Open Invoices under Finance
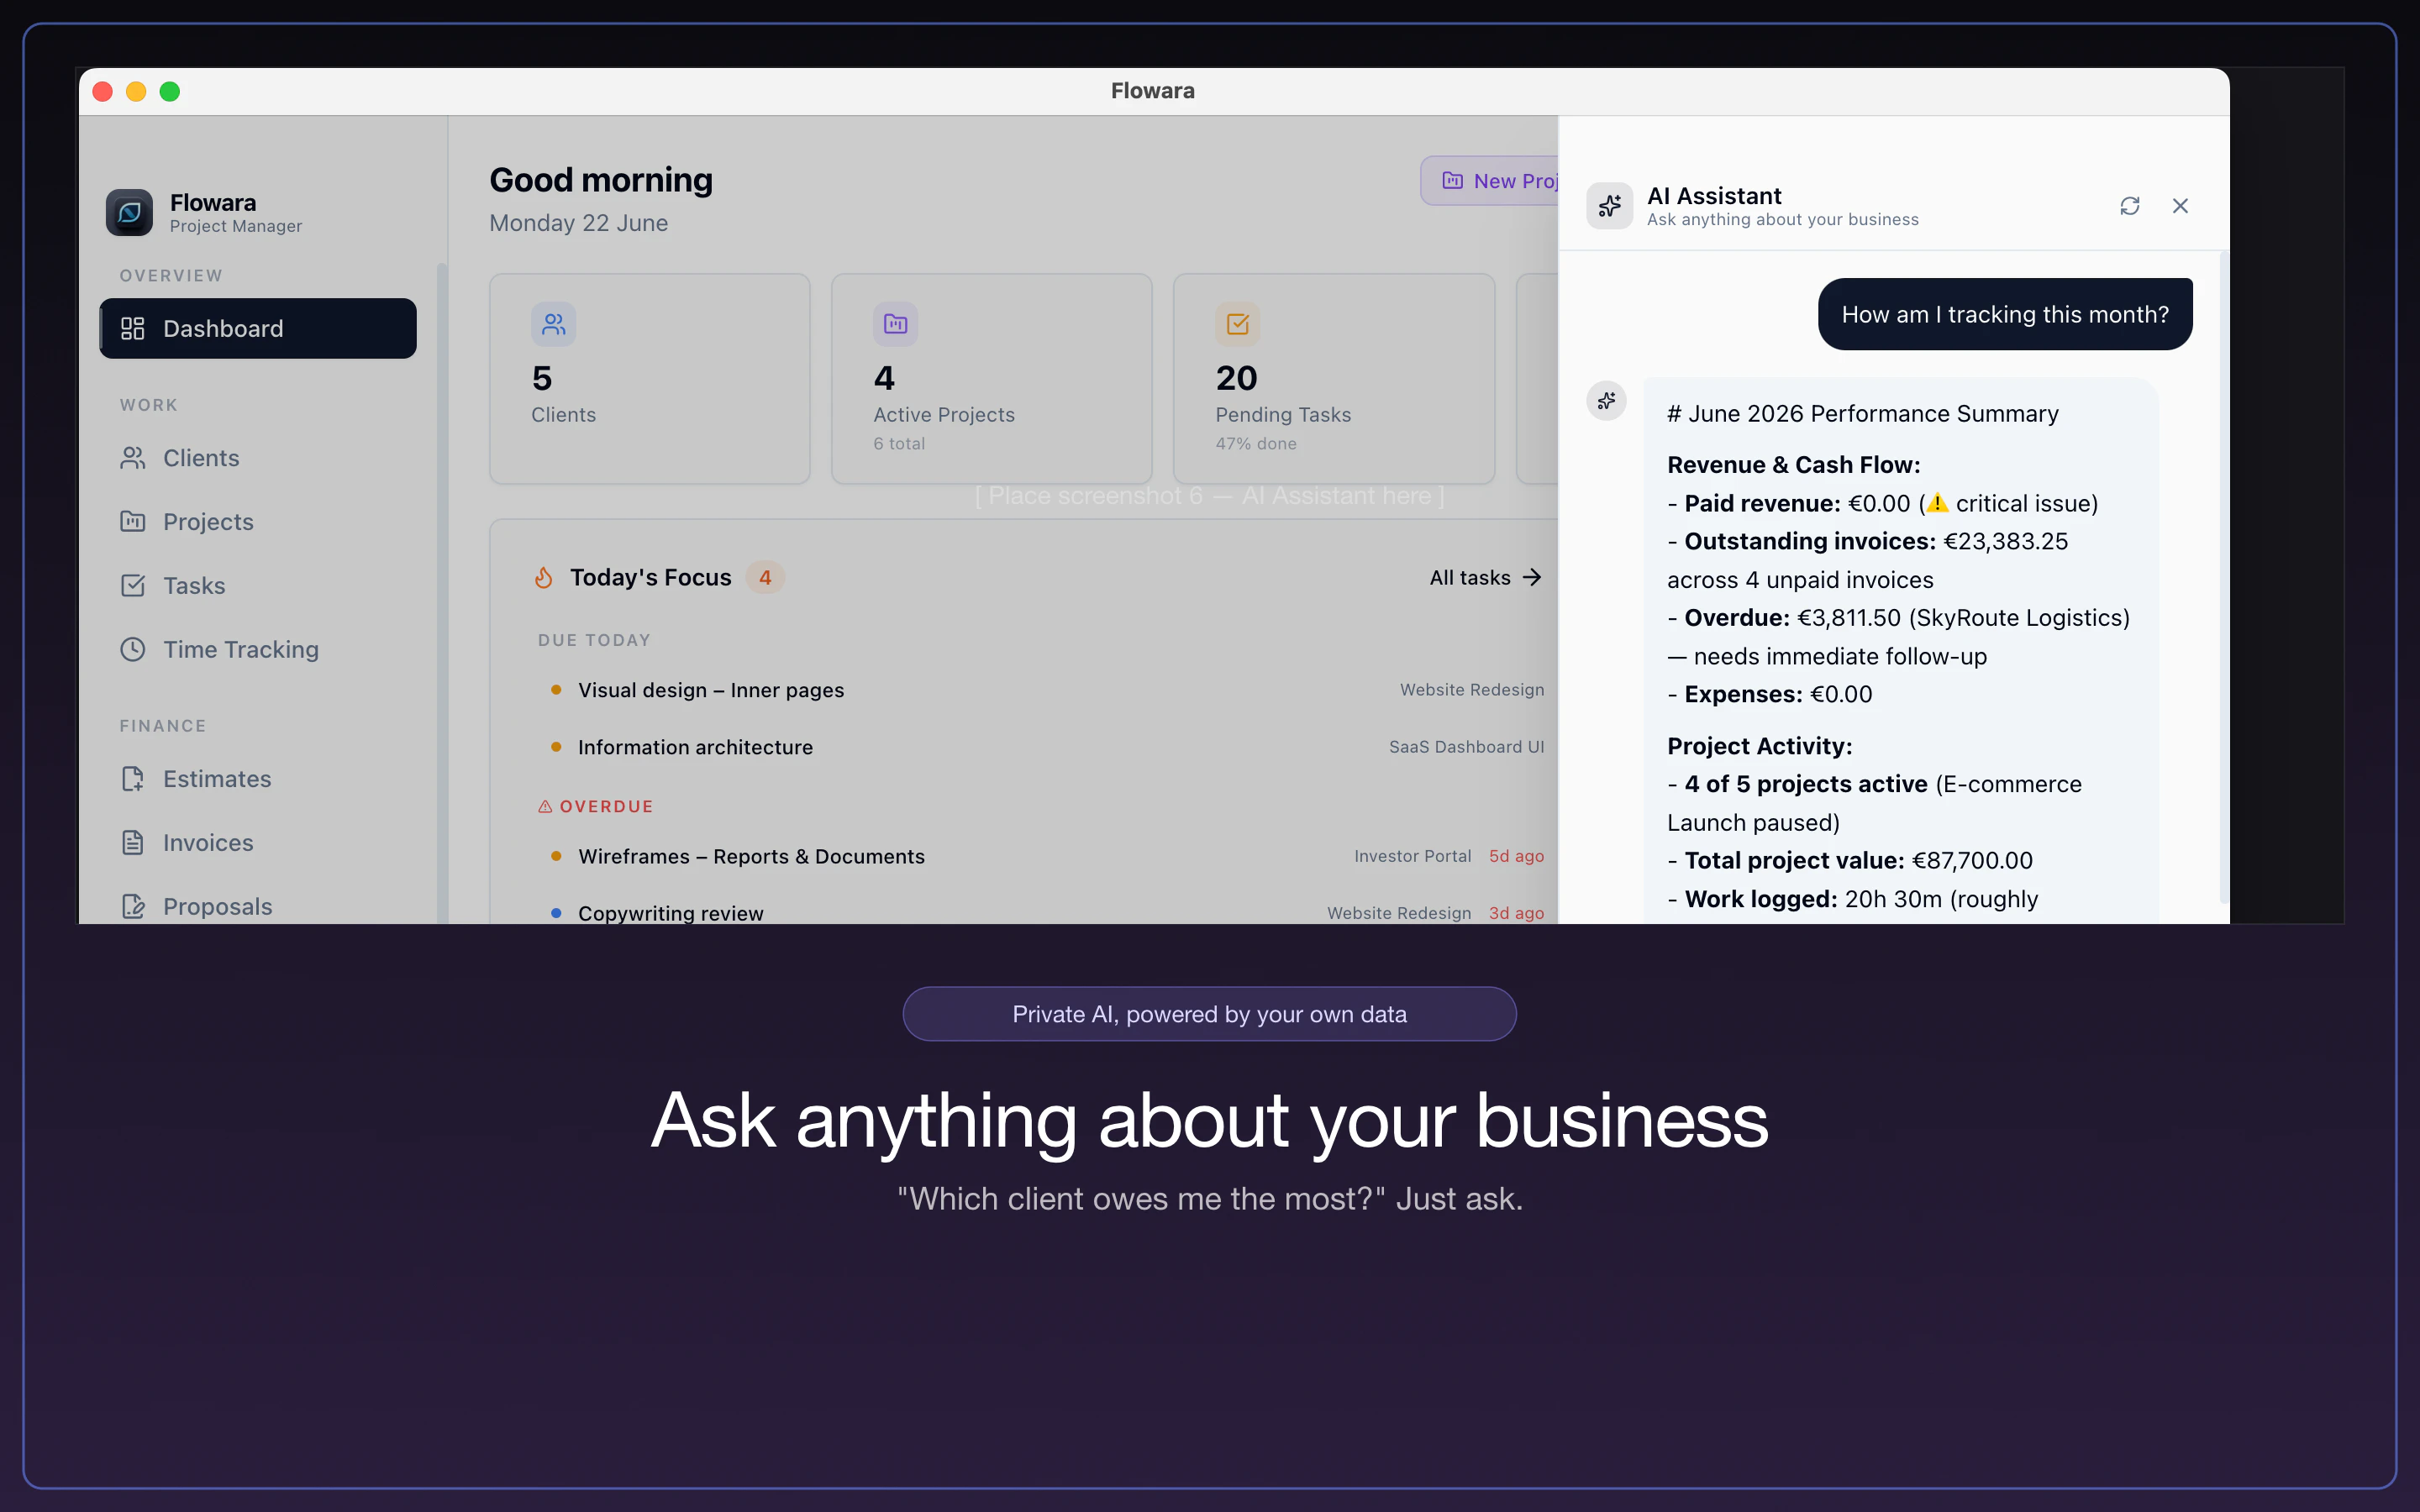The image size is (2420, 1512). click(x=258, y=843)
